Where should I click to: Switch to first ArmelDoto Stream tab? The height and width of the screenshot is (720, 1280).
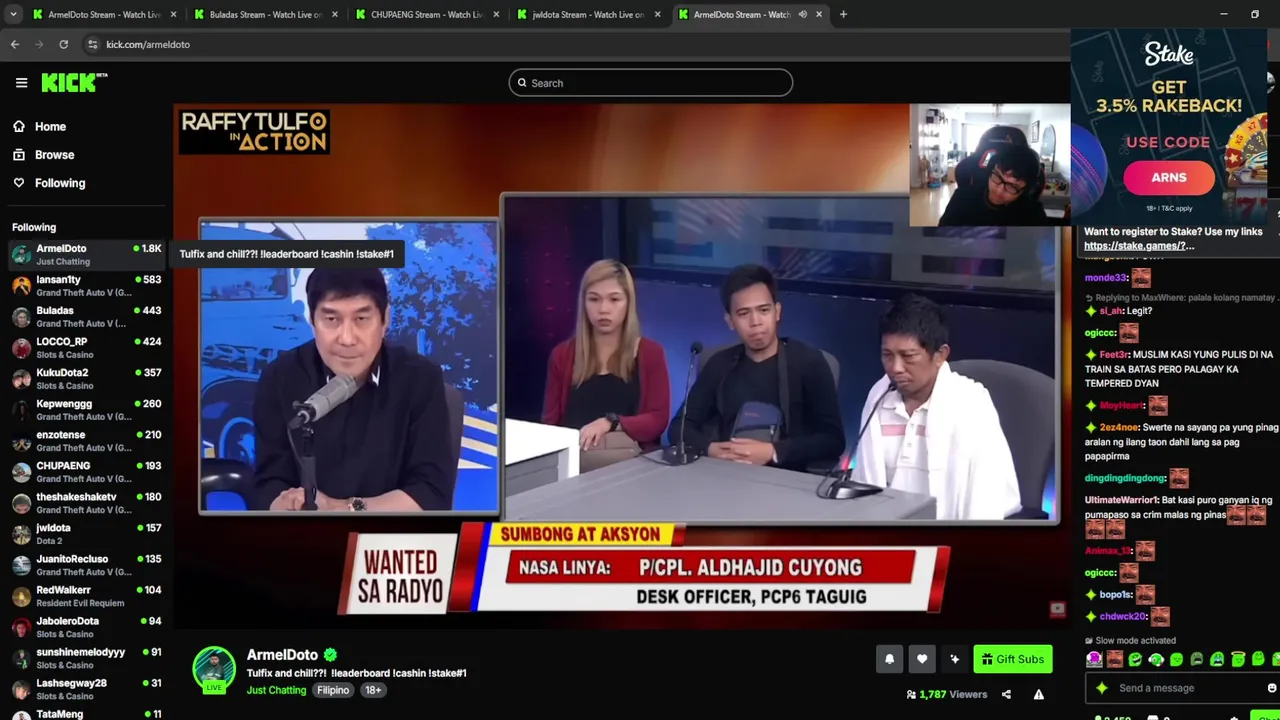(x=104, y=15)
